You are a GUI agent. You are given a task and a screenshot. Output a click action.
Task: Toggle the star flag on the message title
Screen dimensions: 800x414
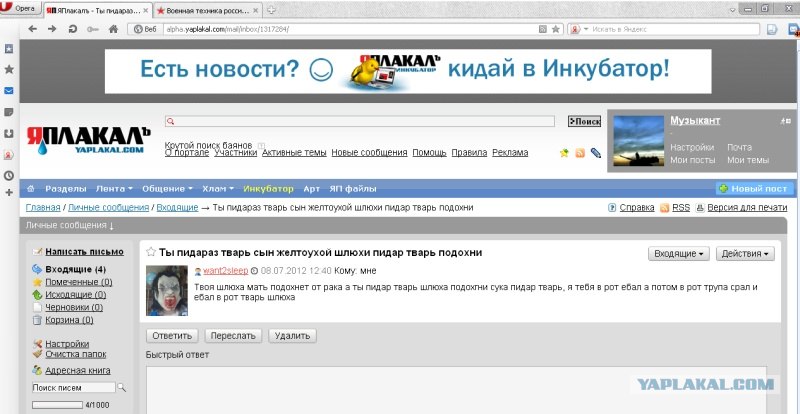[151, 252]
